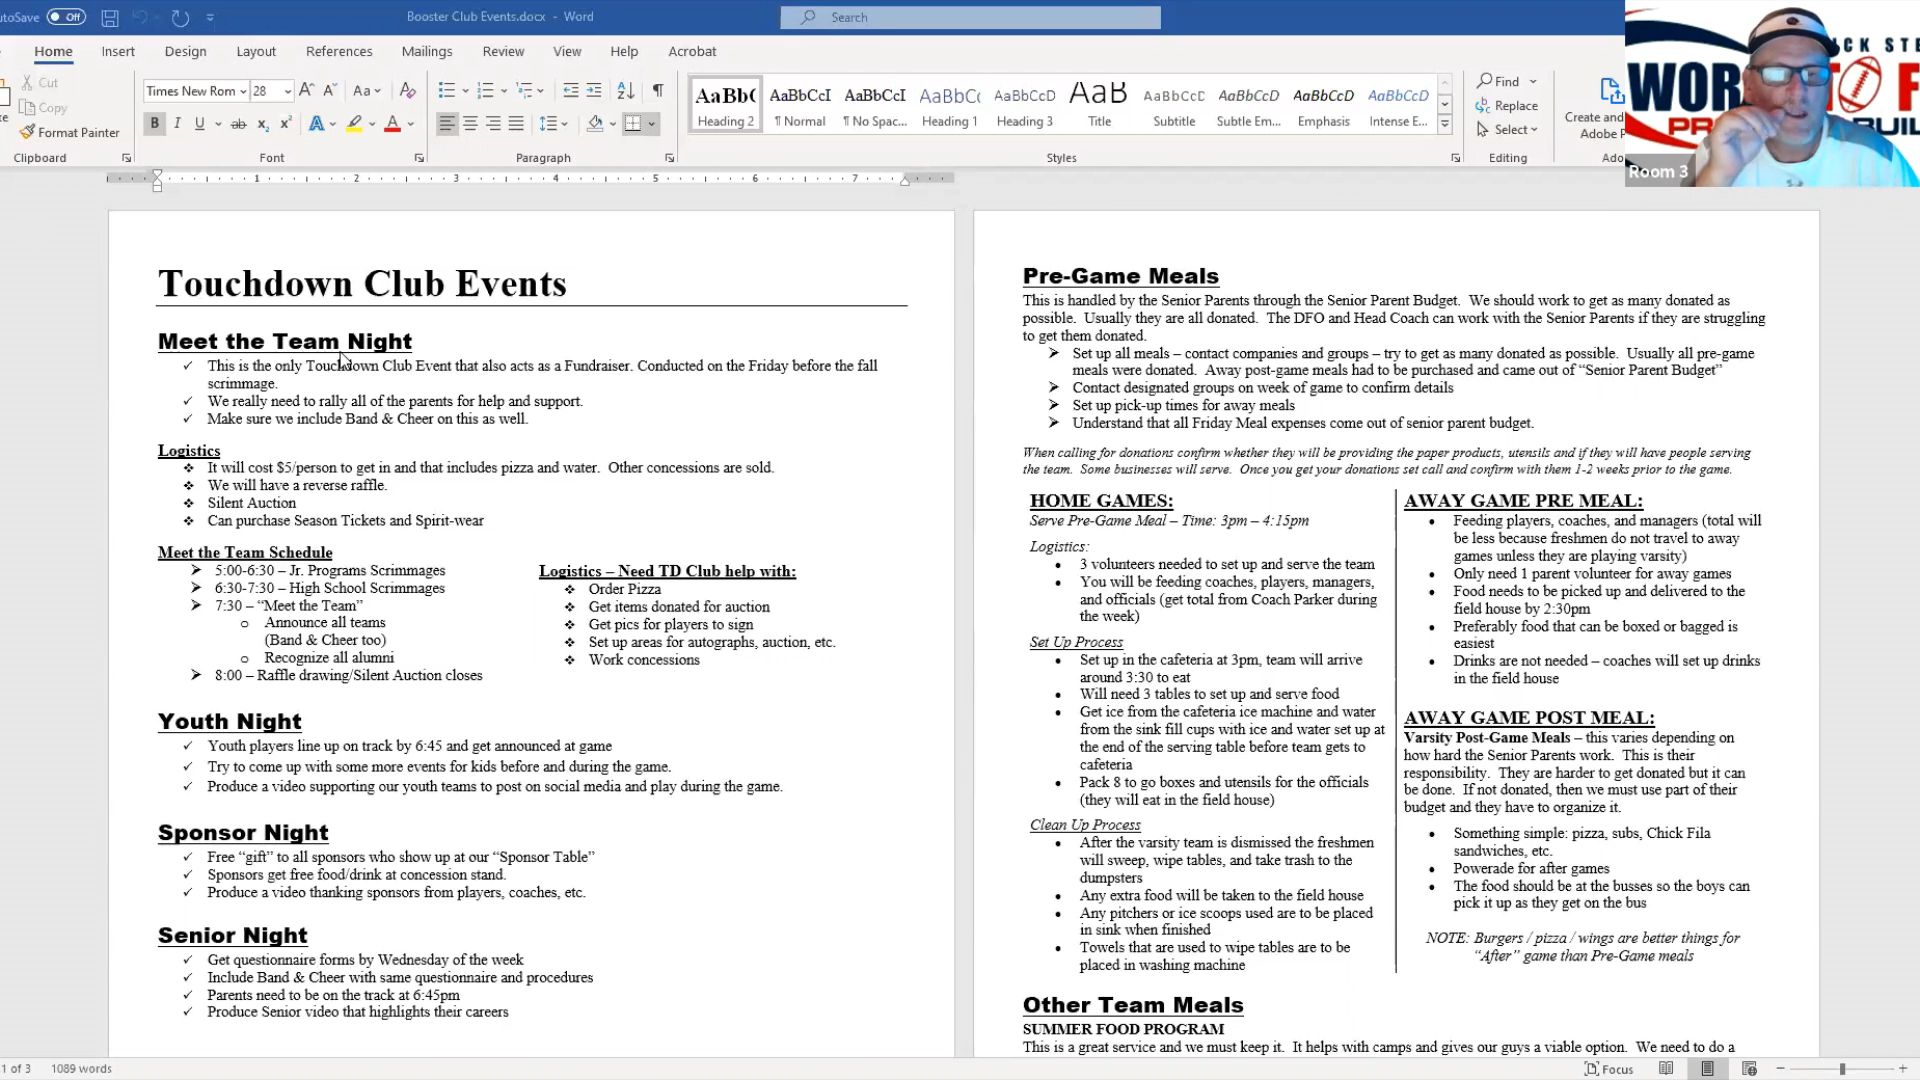Align text right
Image resolution: width=1920 pixels, height=1080 pixels.
pyautogui.click(x=493, y=124)
